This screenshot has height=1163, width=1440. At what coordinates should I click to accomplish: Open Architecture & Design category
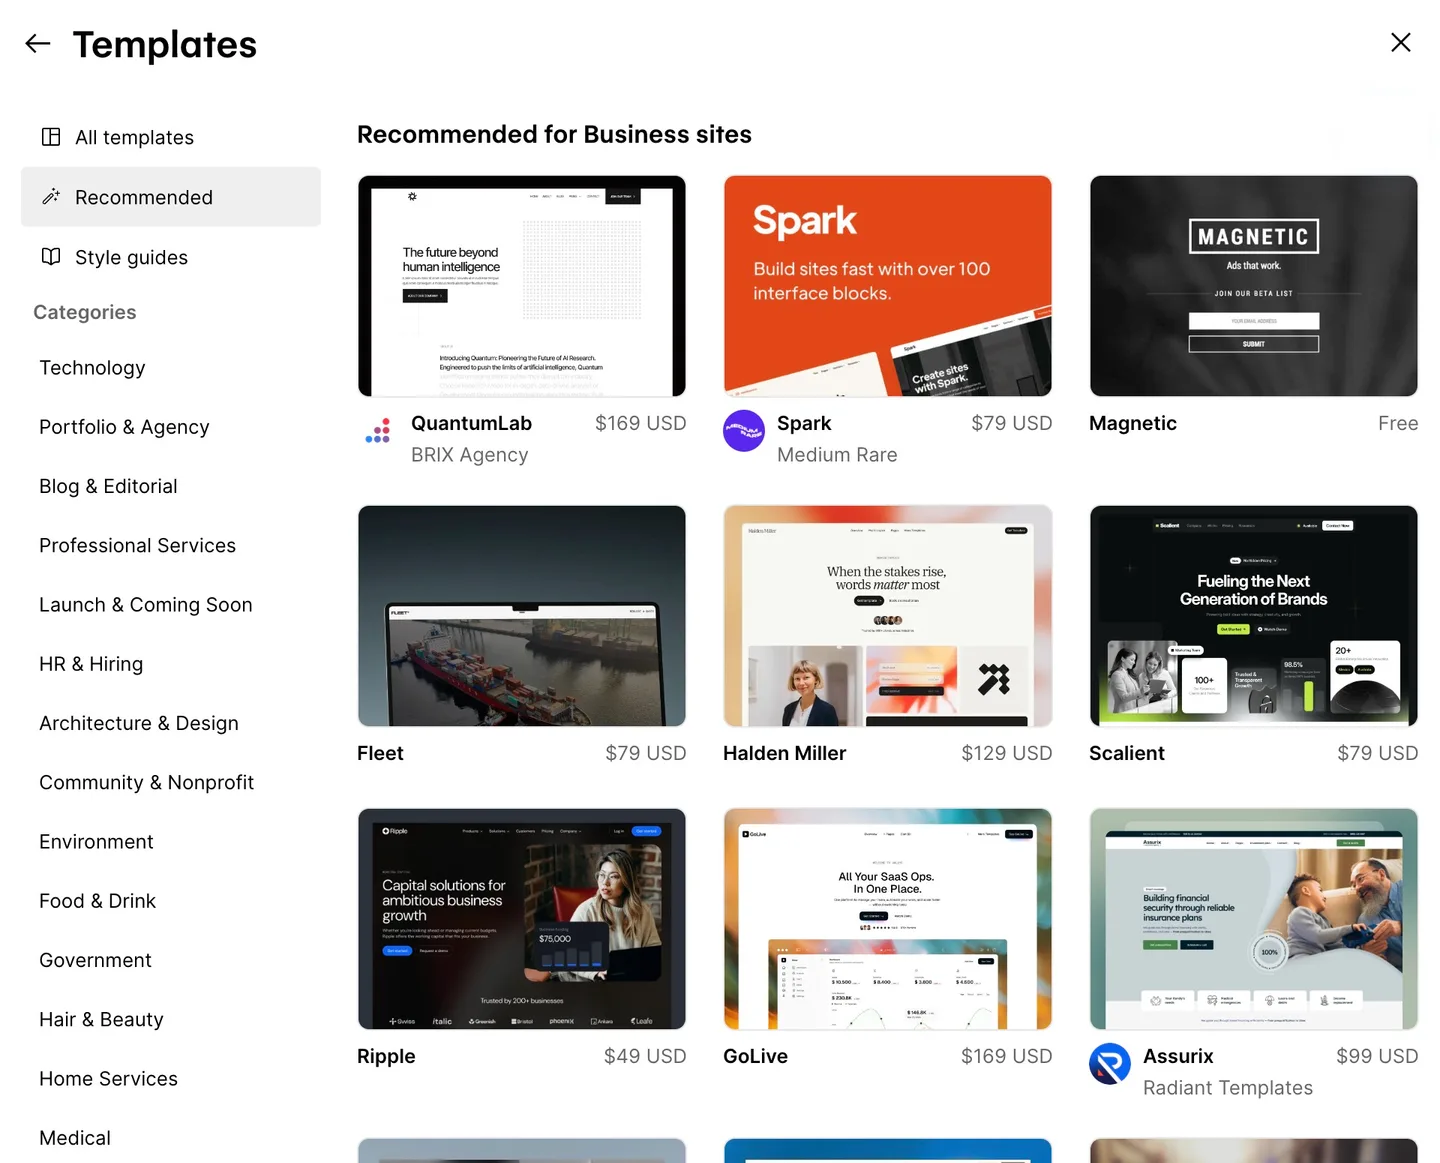click(x=139, y=723)
